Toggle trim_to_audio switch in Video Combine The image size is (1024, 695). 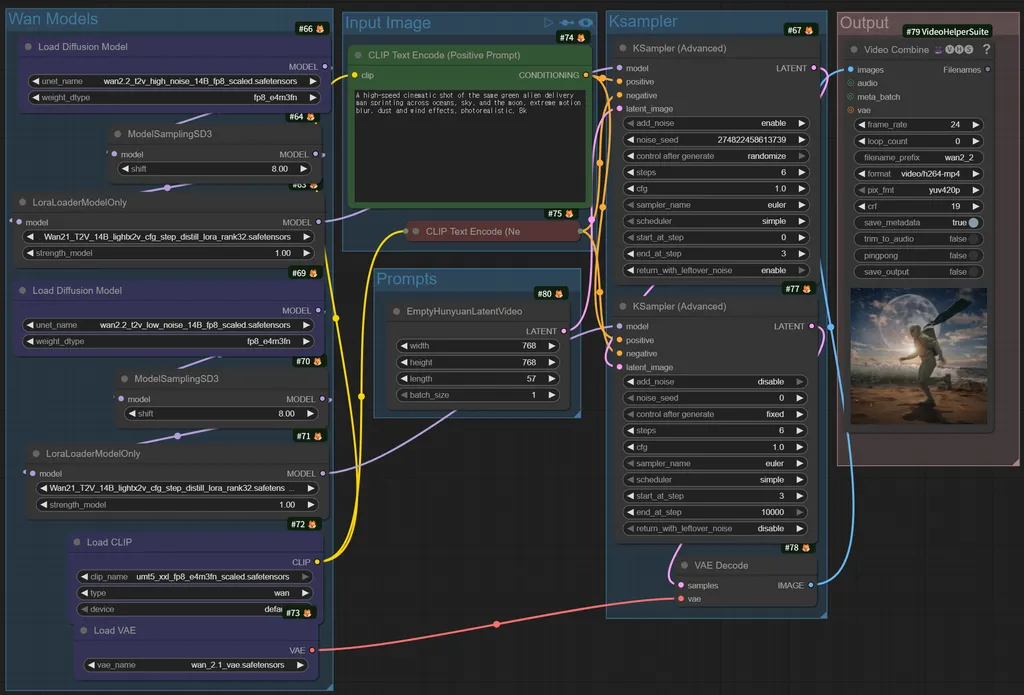(973, 239)
